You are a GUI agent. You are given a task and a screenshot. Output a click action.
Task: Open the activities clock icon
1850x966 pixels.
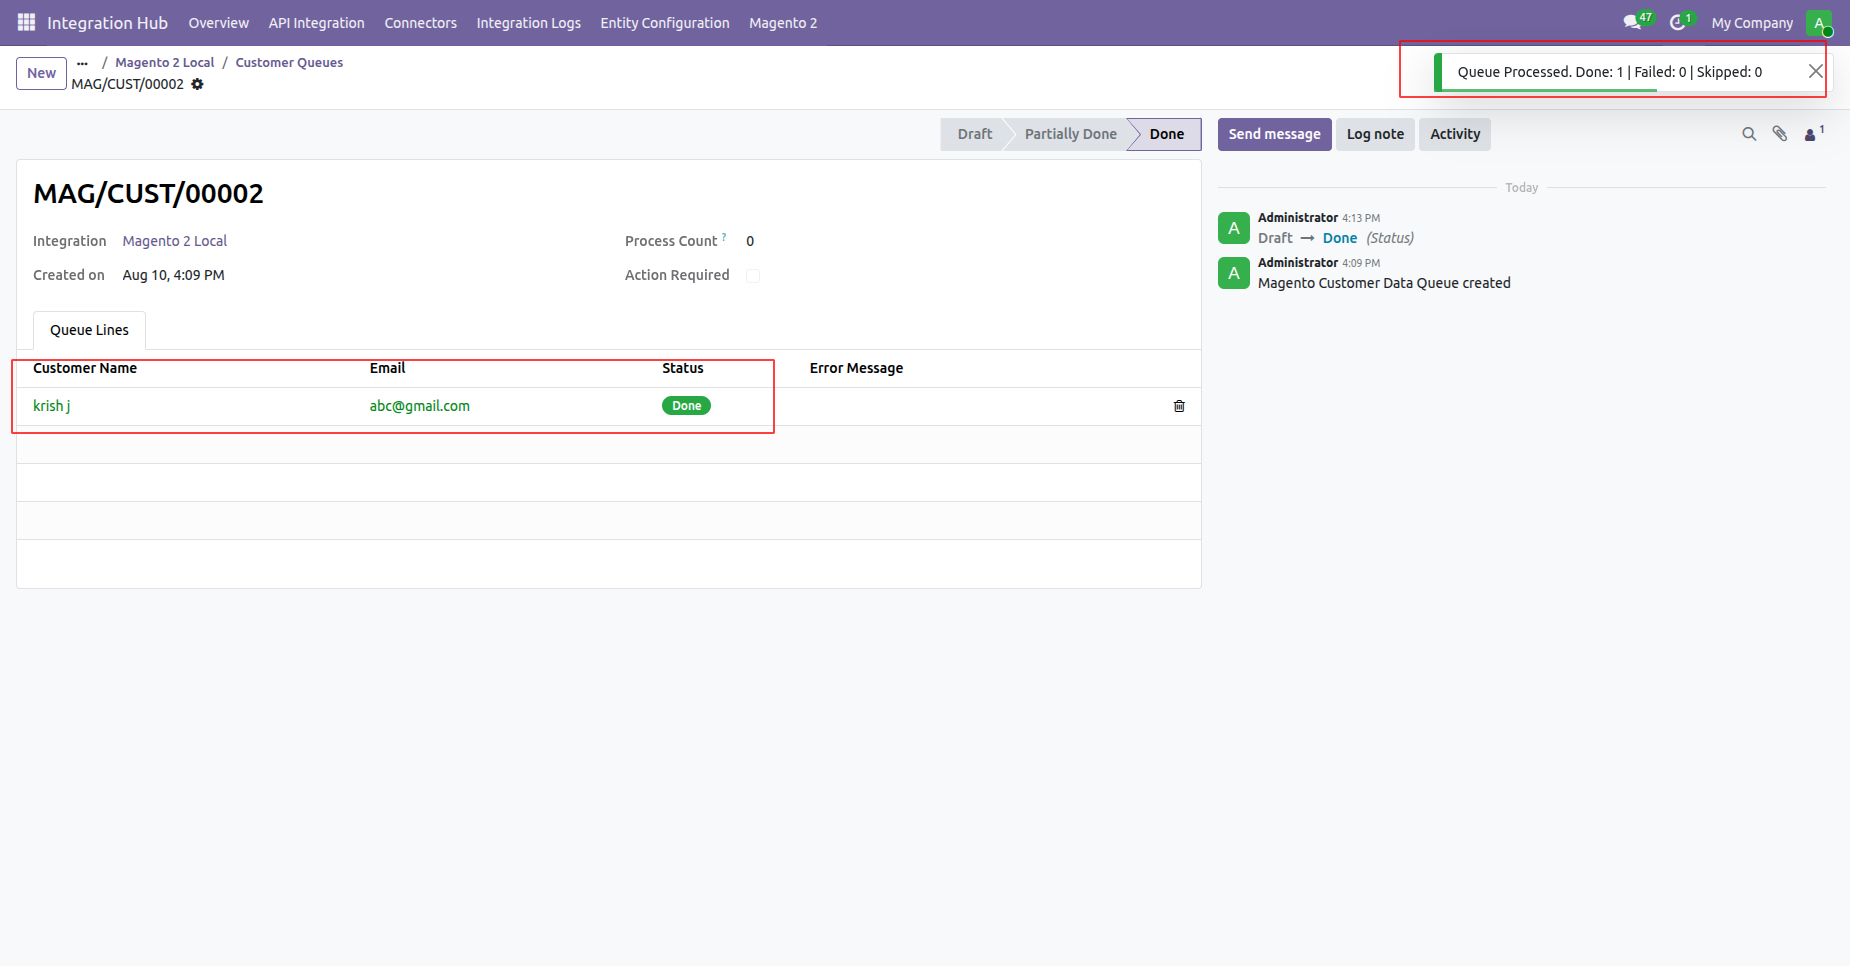click(1680, 22)
